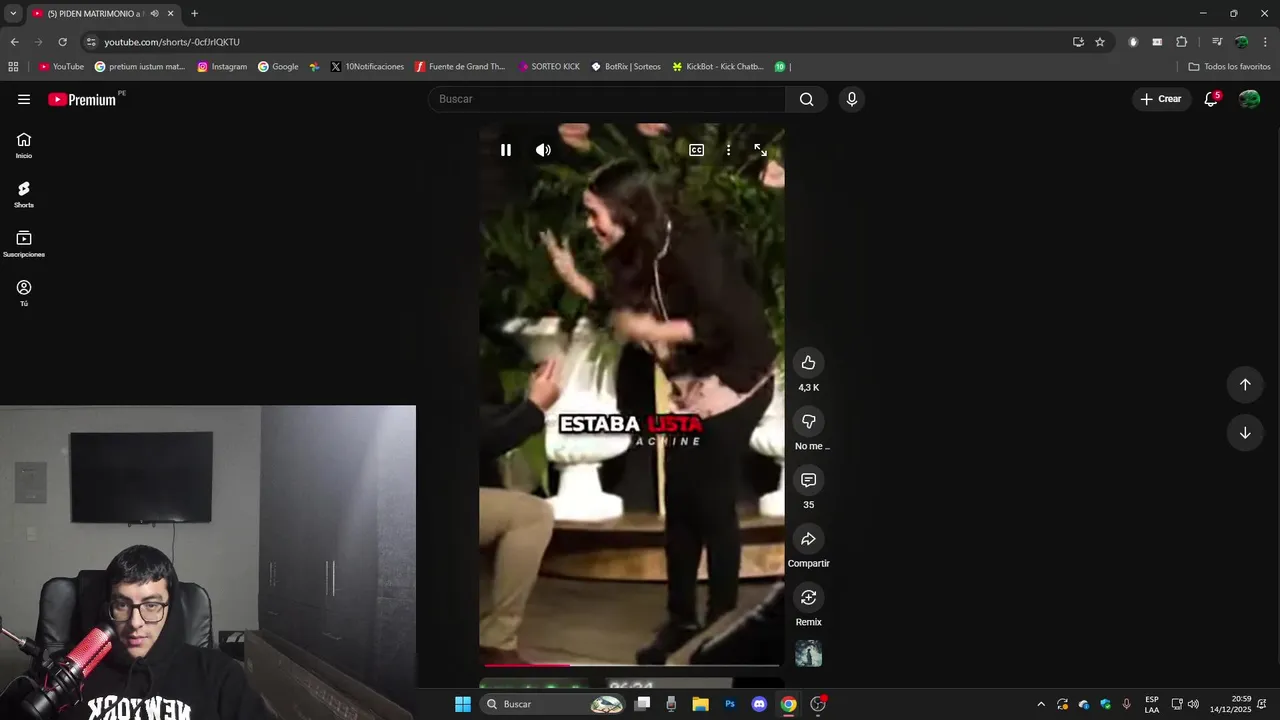This screenshot has width=1280, height=720.
Task: Open Inicio in the sidebar
Action: click(x=24, y=146)
